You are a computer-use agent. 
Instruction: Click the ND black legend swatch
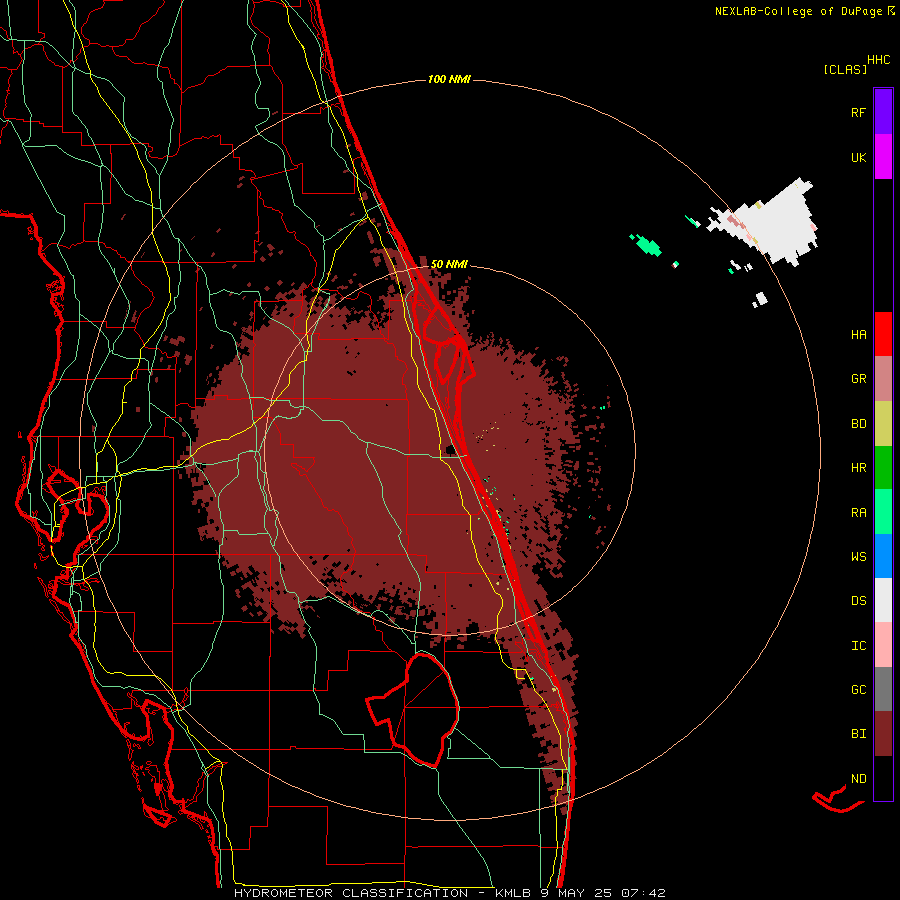coord(883,778)
